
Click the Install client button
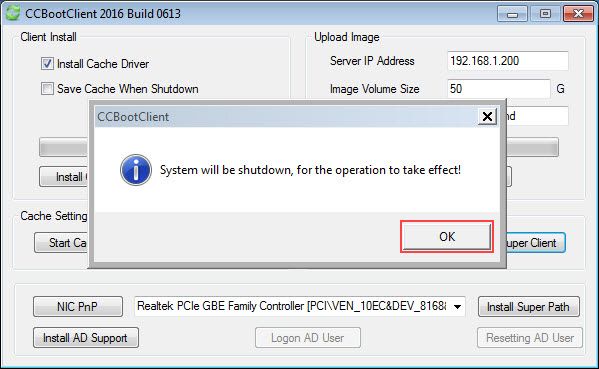(64, 177)
